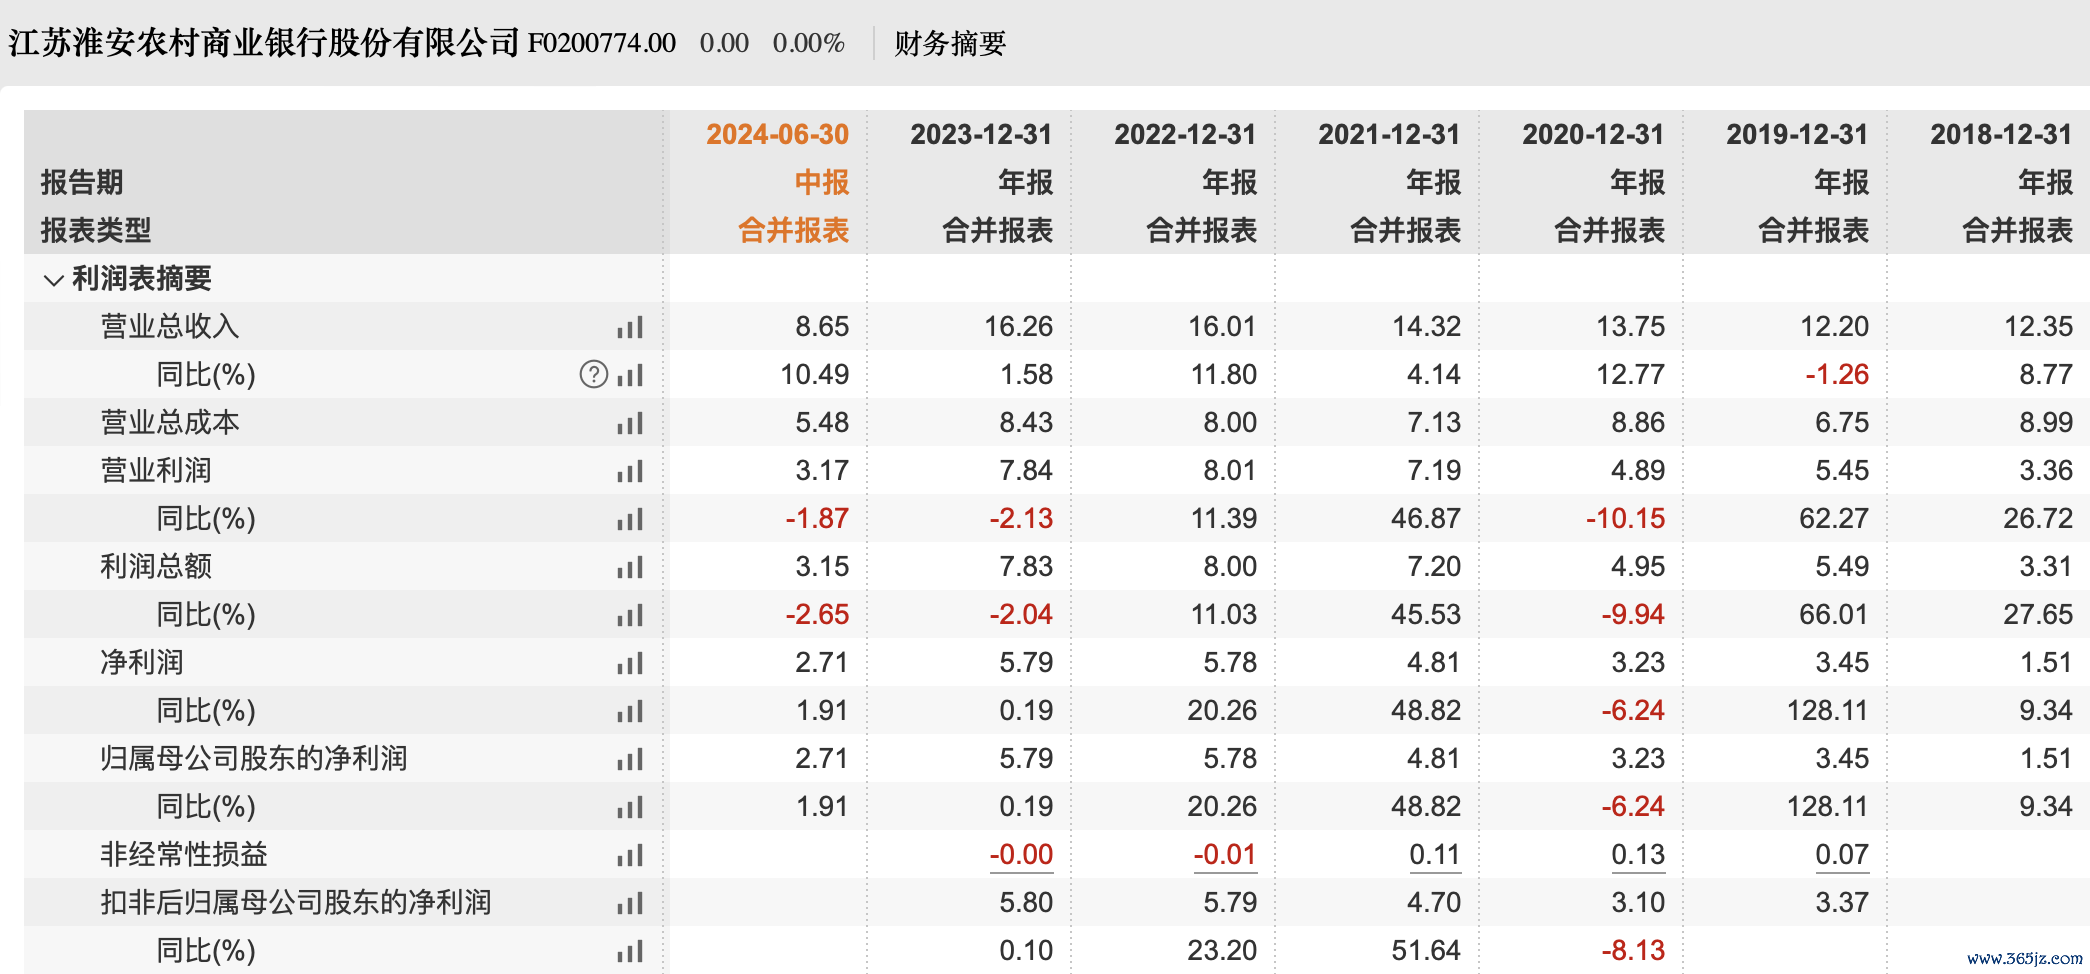Image resolution: width=2090 pixels, height=974 pixels.
Task: Click the code F0200774.00 in header
Action: click(602, 43)
